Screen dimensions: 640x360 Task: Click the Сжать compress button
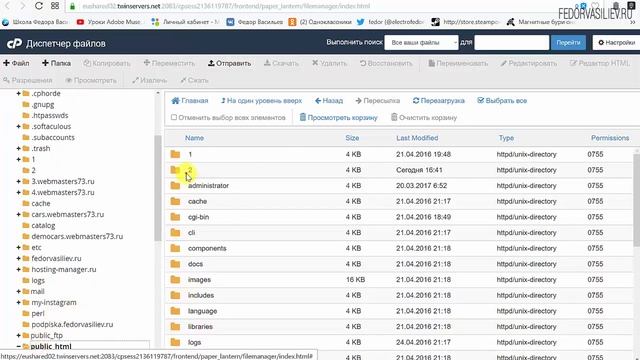point(194,80)
